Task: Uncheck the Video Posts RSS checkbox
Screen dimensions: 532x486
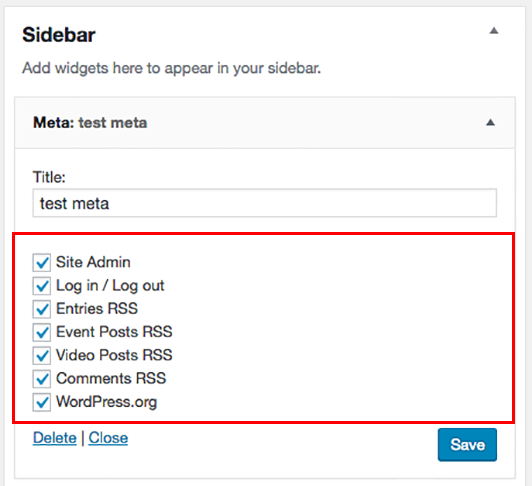Action: 42,355
